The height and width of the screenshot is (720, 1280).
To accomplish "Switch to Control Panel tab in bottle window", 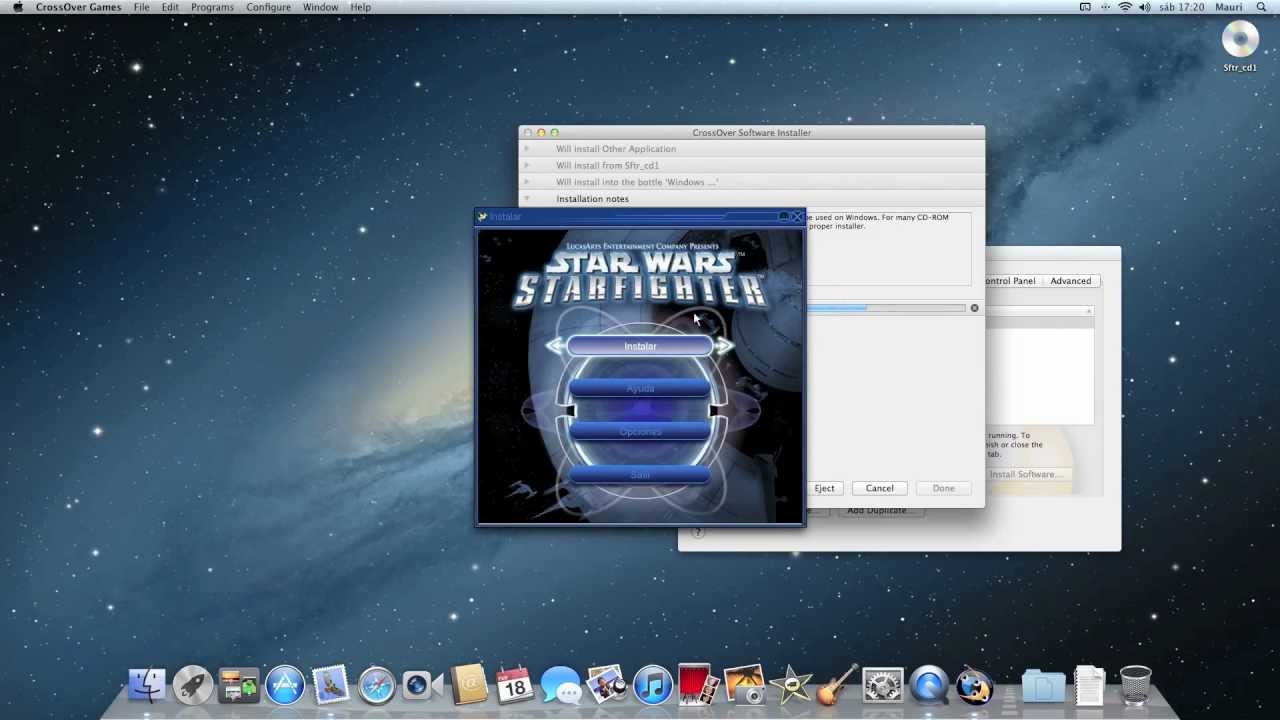I will click(1011, 281).
